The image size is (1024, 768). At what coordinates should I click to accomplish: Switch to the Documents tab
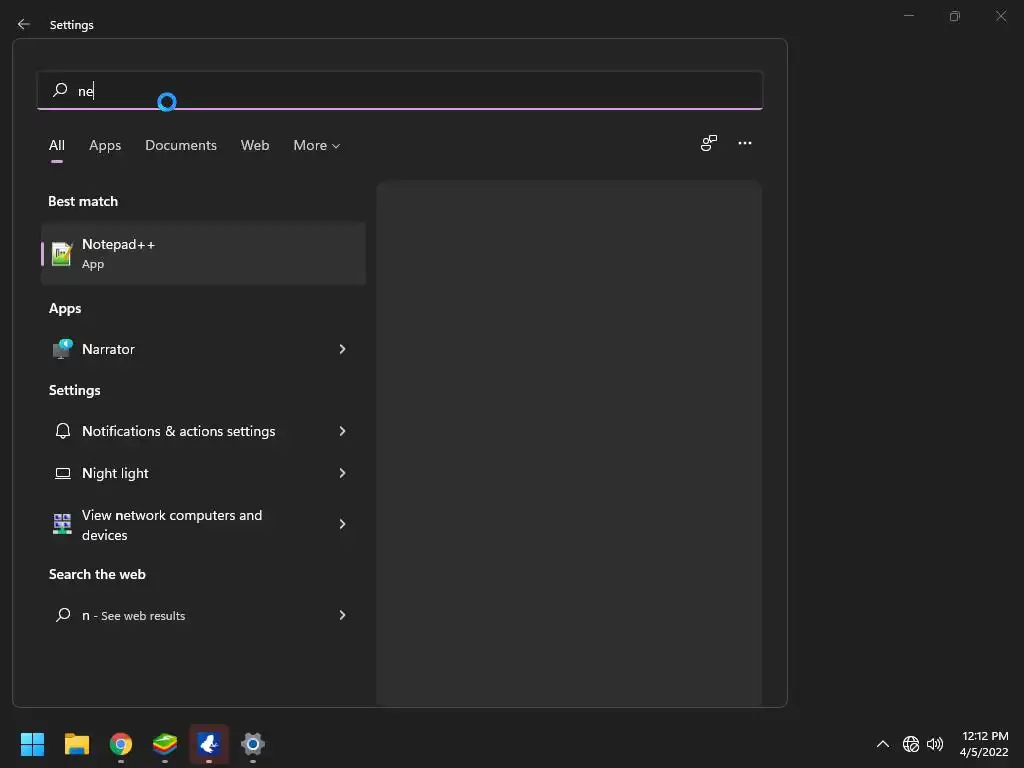(x=181, y=145)
